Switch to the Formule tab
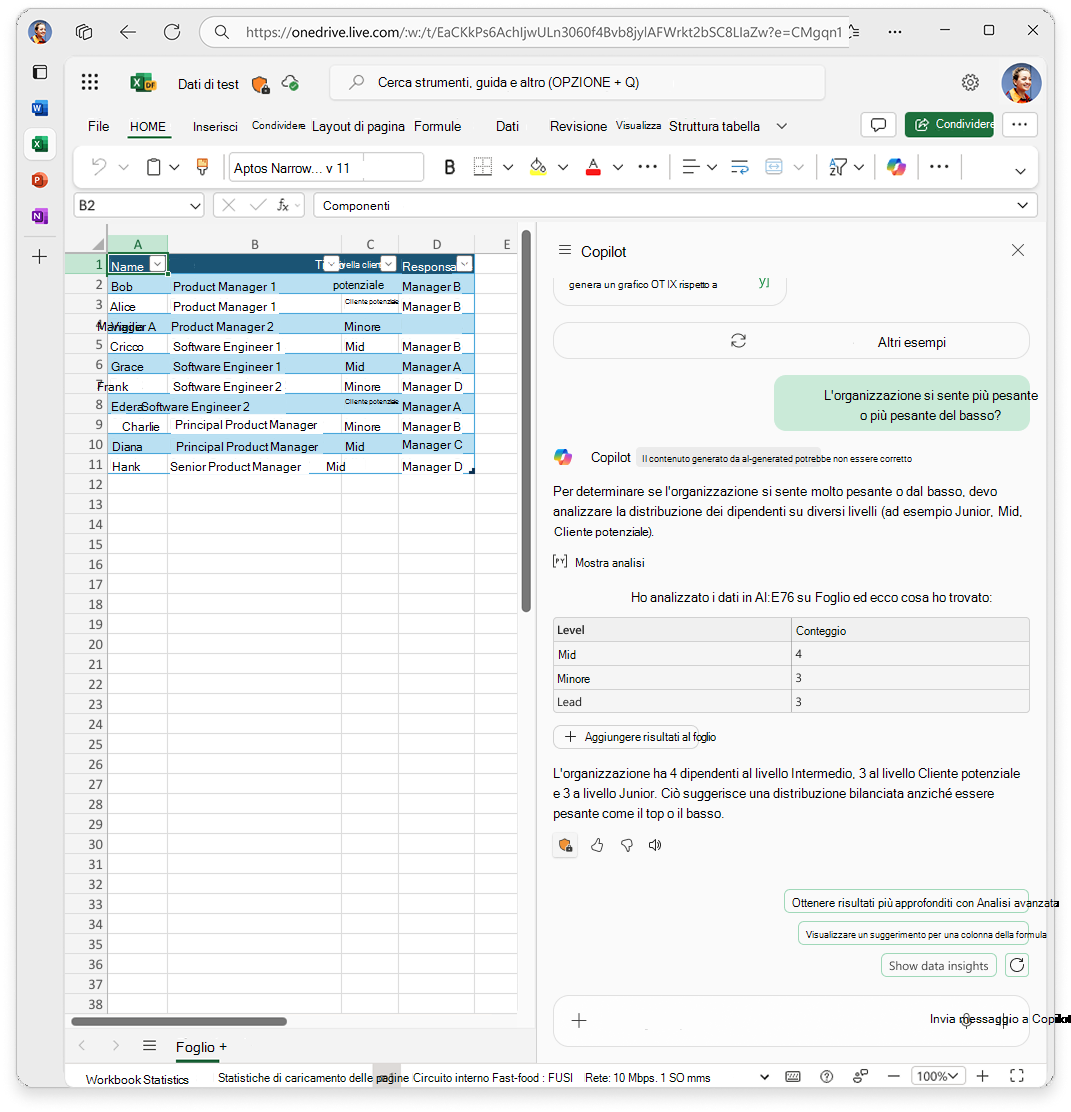The height and width of the screenshot is (1112, 1071). click(x=438, y=126)
